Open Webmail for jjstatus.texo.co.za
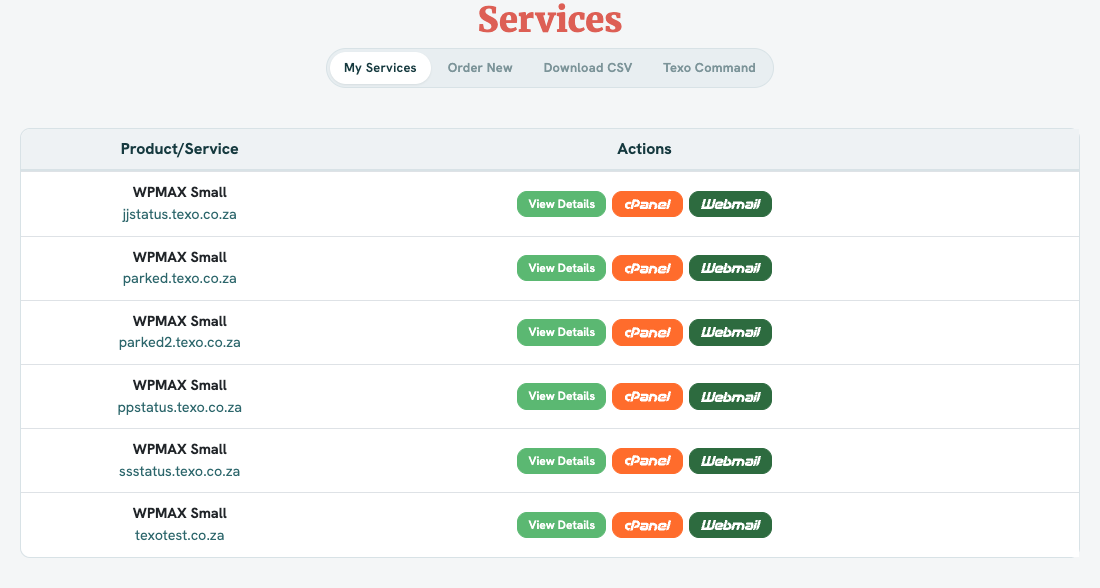This screenshot has width=1100, height=588. pyautogui.click(x=730, y=204)
